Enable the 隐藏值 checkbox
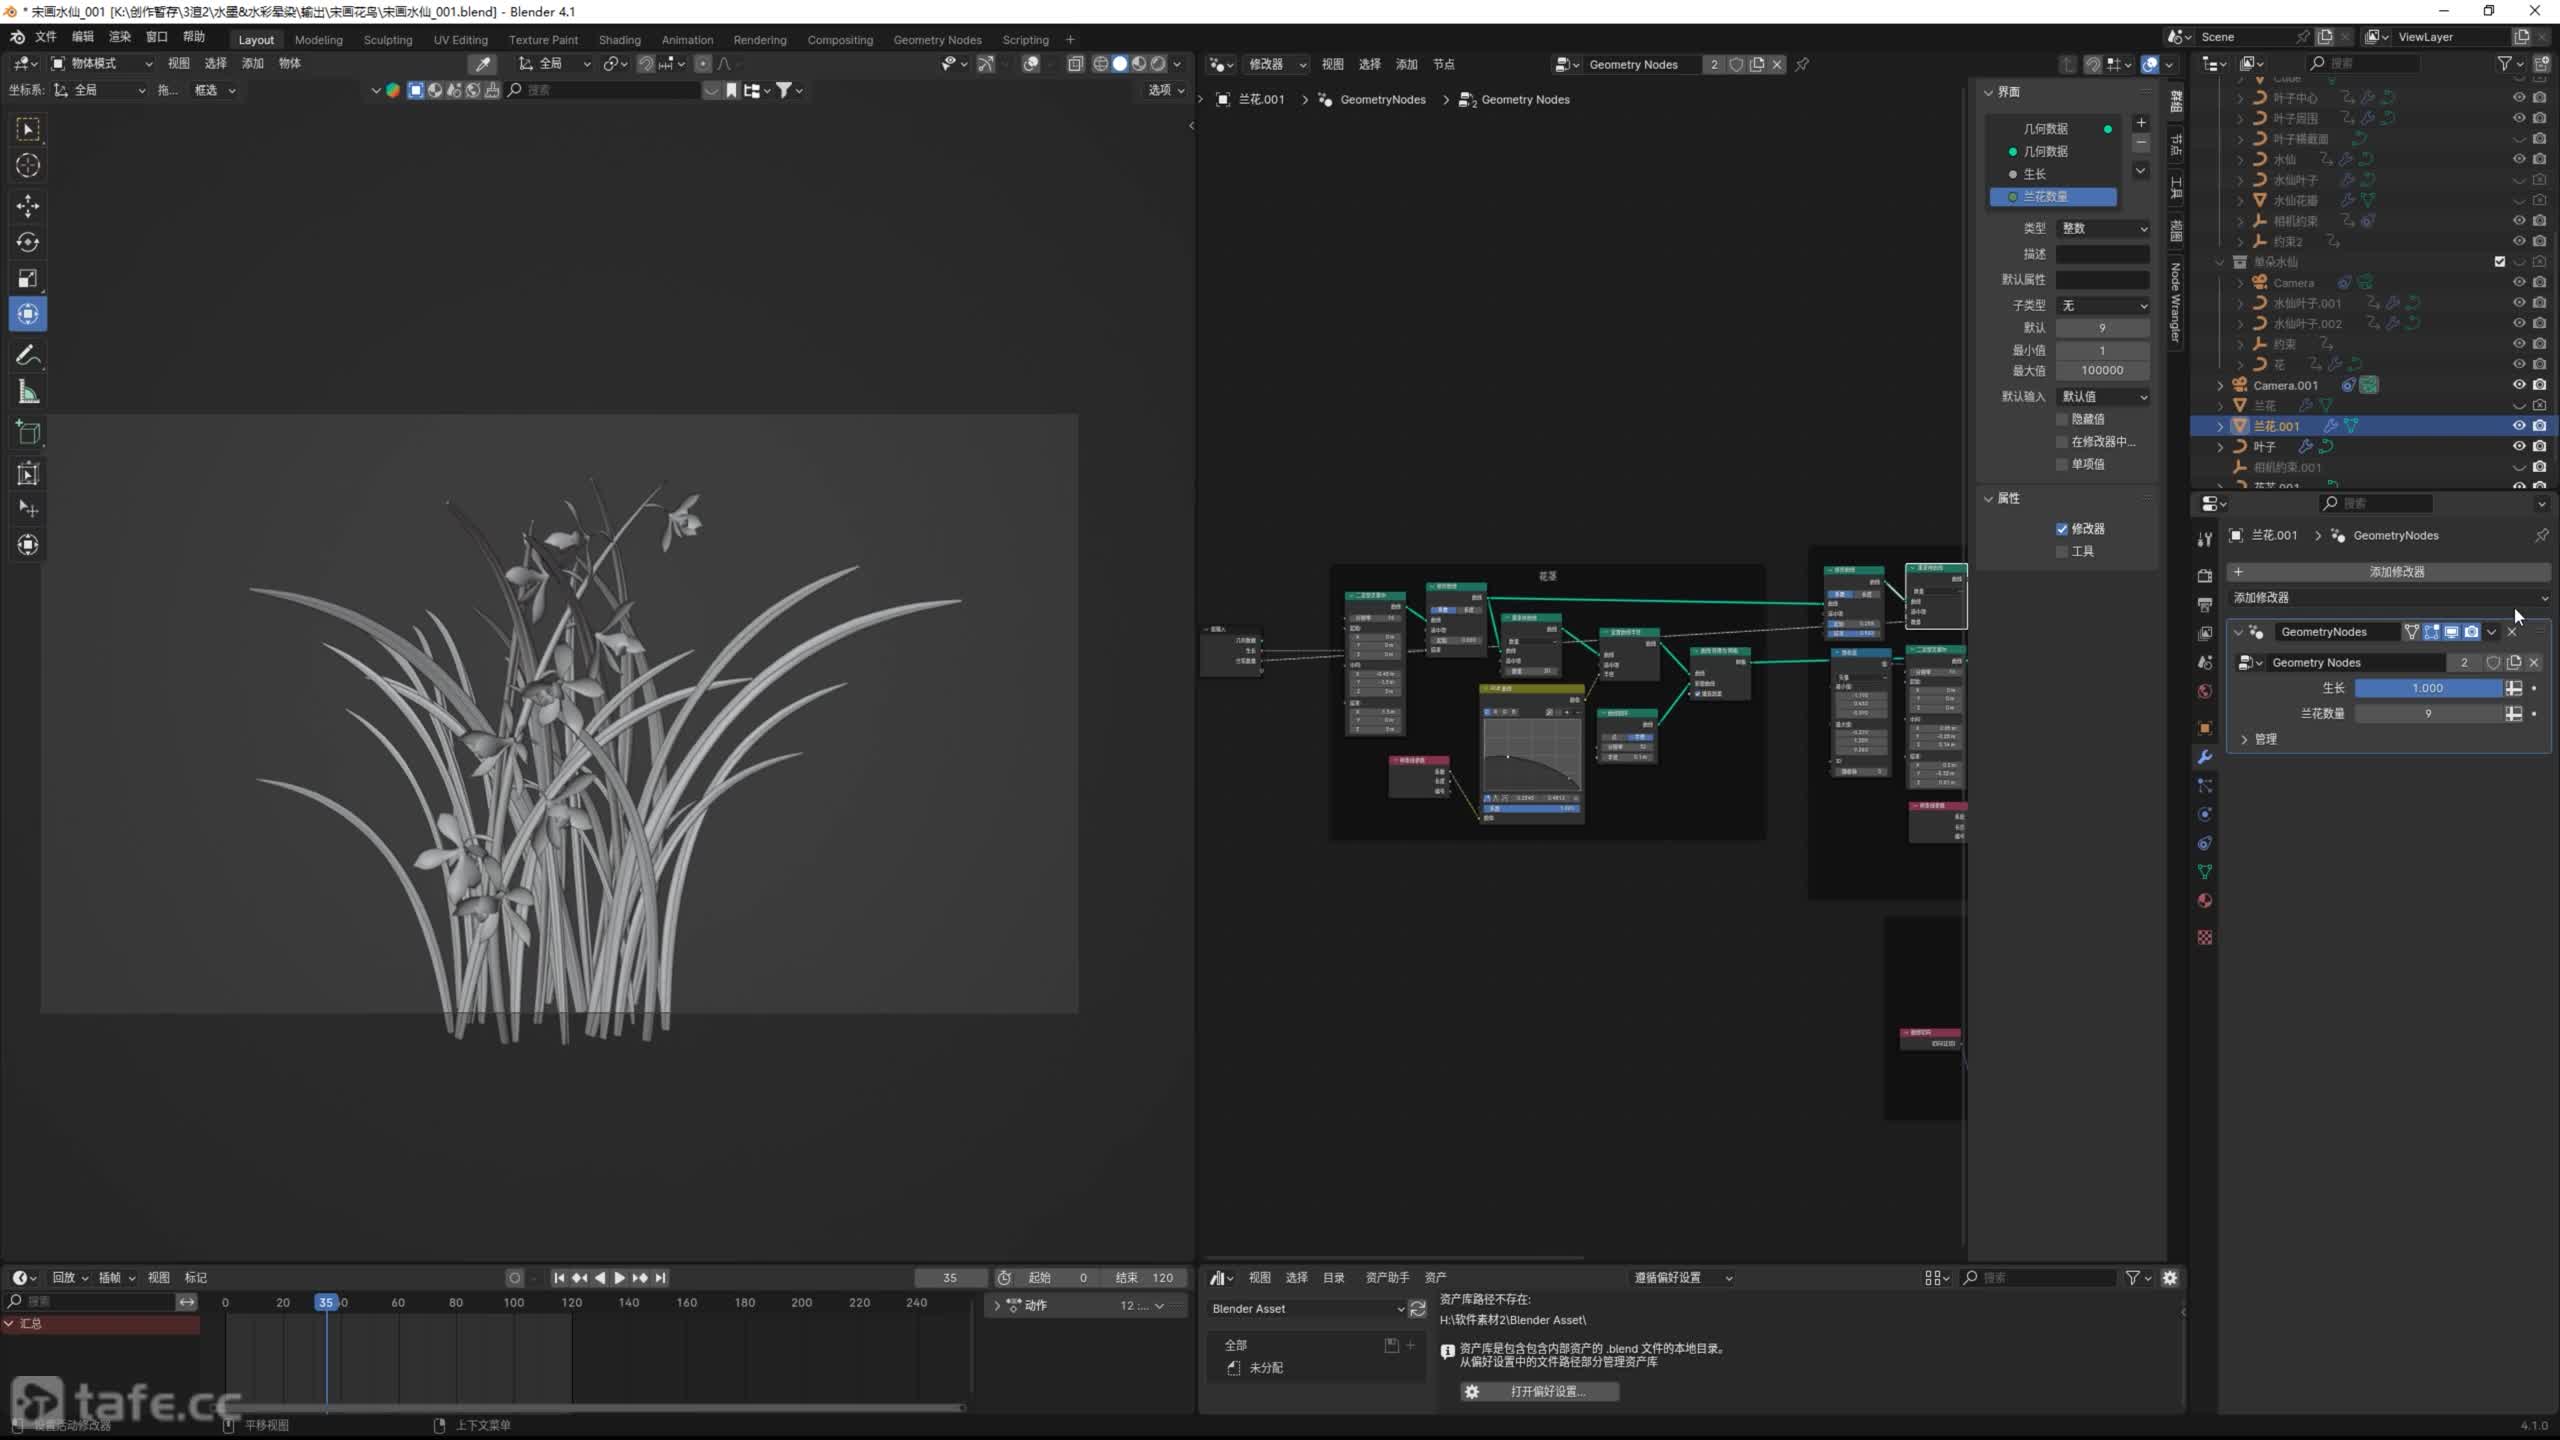Viewport: 2560px width, 1440px height. pos(2062,419)
